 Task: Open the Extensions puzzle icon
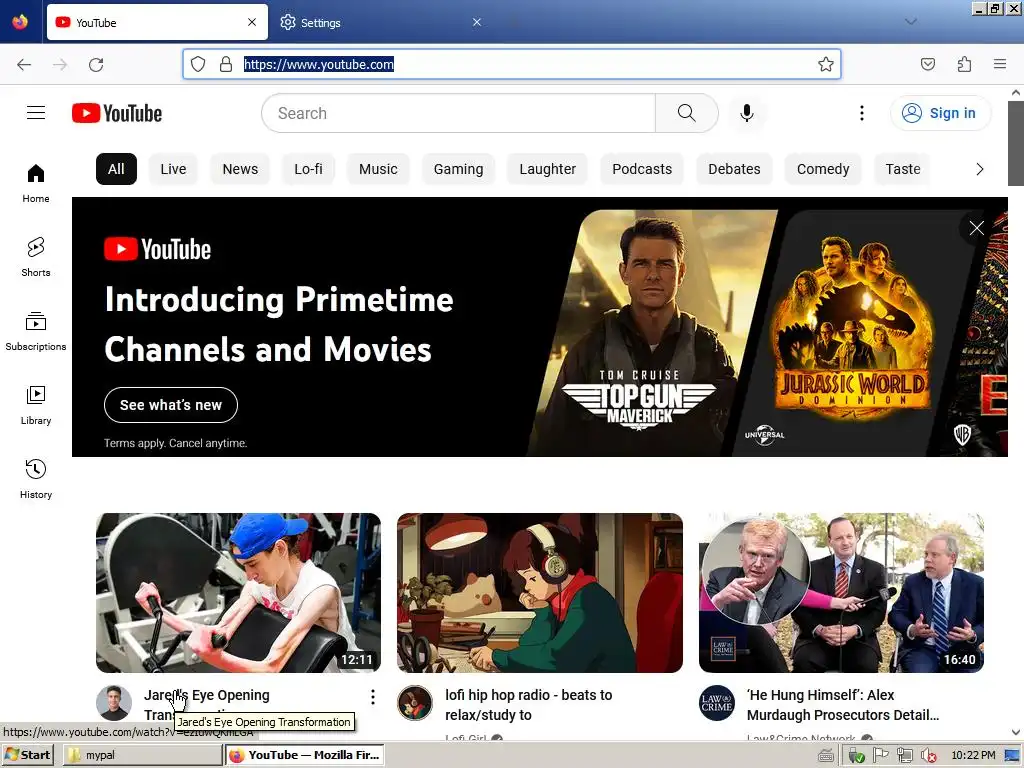(x=964, y=64)
